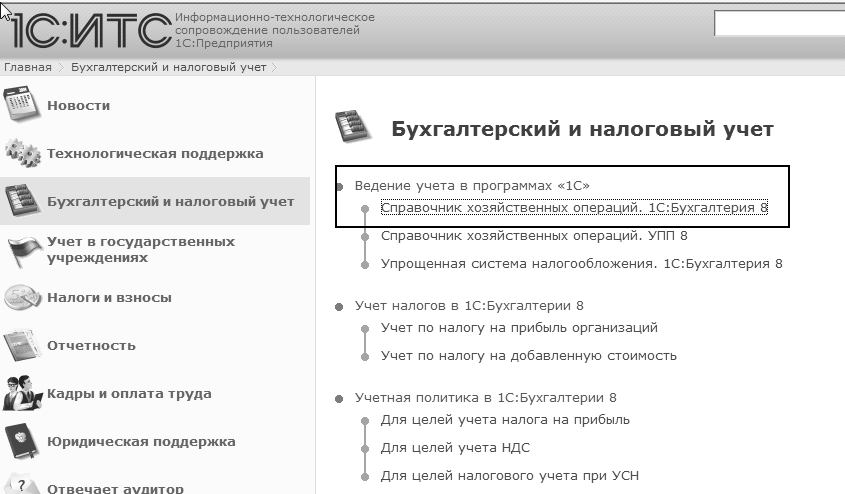Click the bullet beside Ведение учета в программах «1С»
Image resolution: width=845 pixels, height=494 pixels.
pos(340,187)
